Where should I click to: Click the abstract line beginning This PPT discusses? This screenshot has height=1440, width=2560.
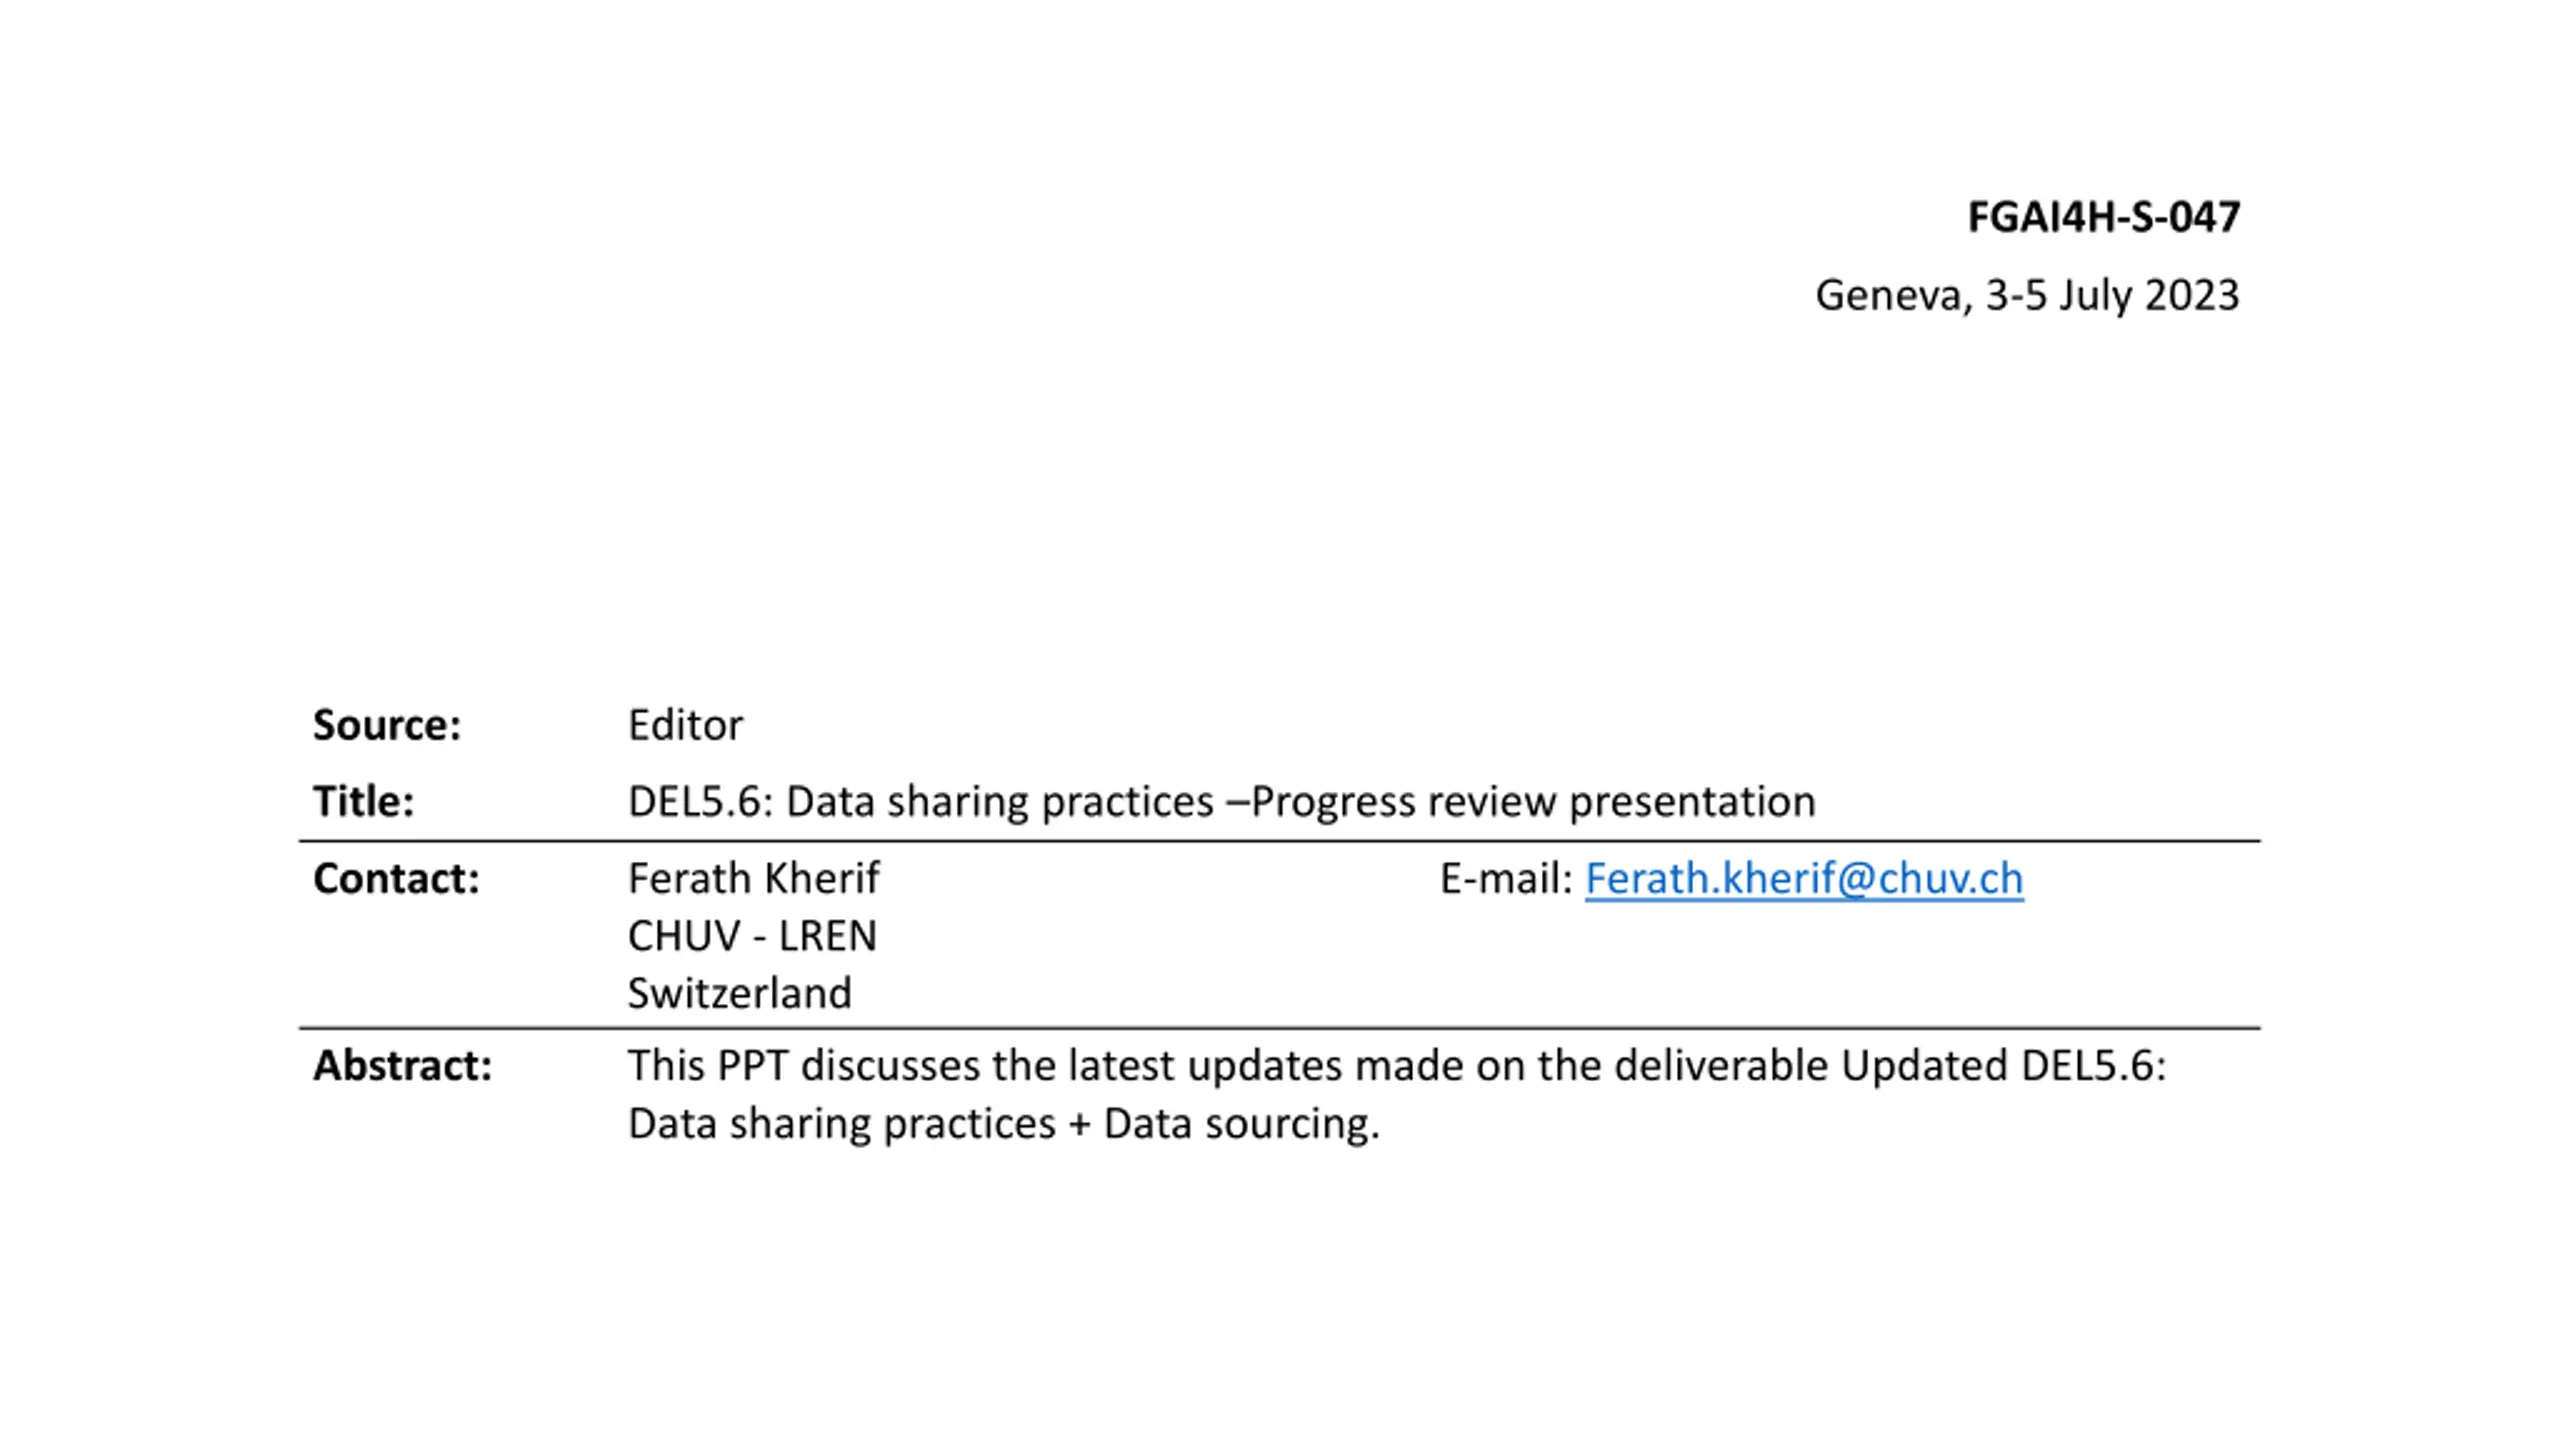[1397, 1066]
